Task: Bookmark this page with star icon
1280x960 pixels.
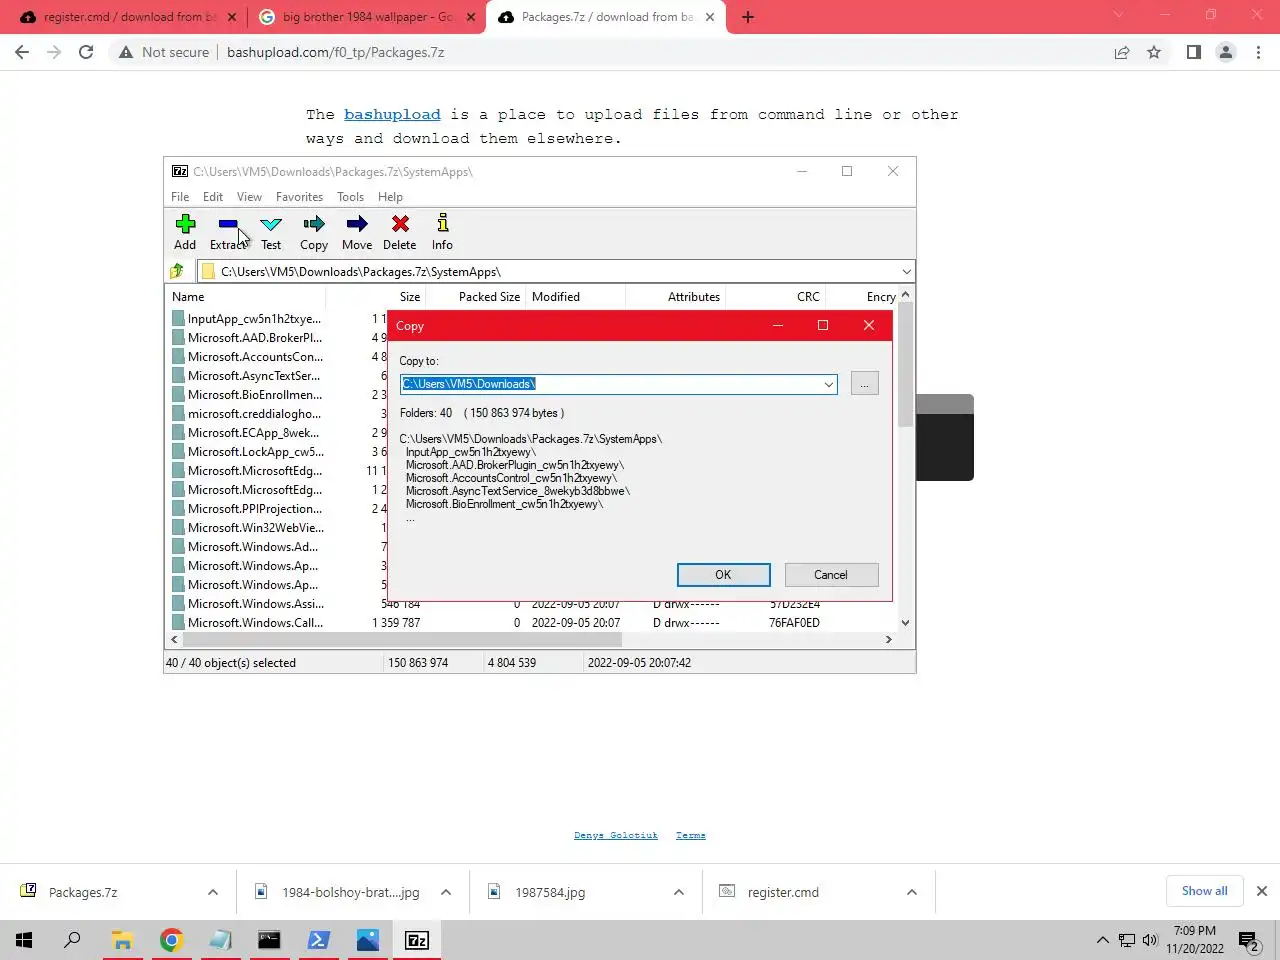Action: point(1154,52)
